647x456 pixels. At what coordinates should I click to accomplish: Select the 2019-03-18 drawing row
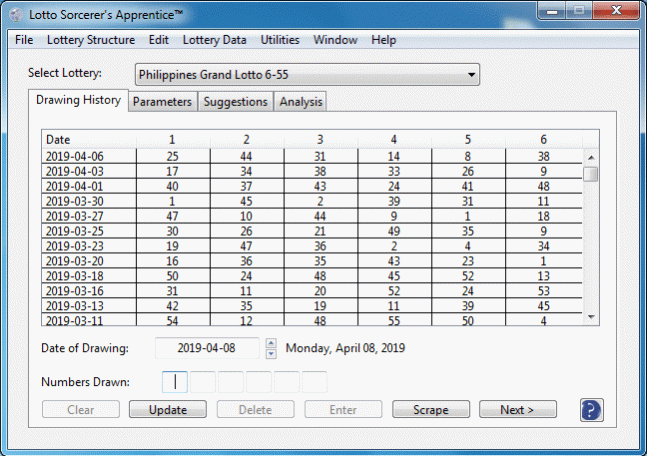point(312,276)
